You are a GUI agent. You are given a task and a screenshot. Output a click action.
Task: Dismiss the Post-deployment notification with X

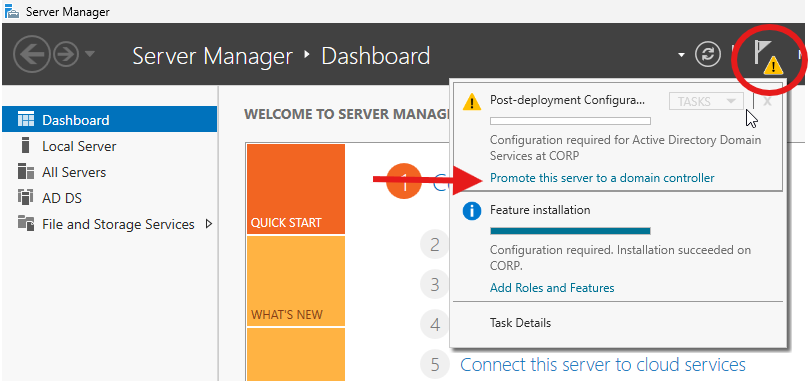pos(767,101)
